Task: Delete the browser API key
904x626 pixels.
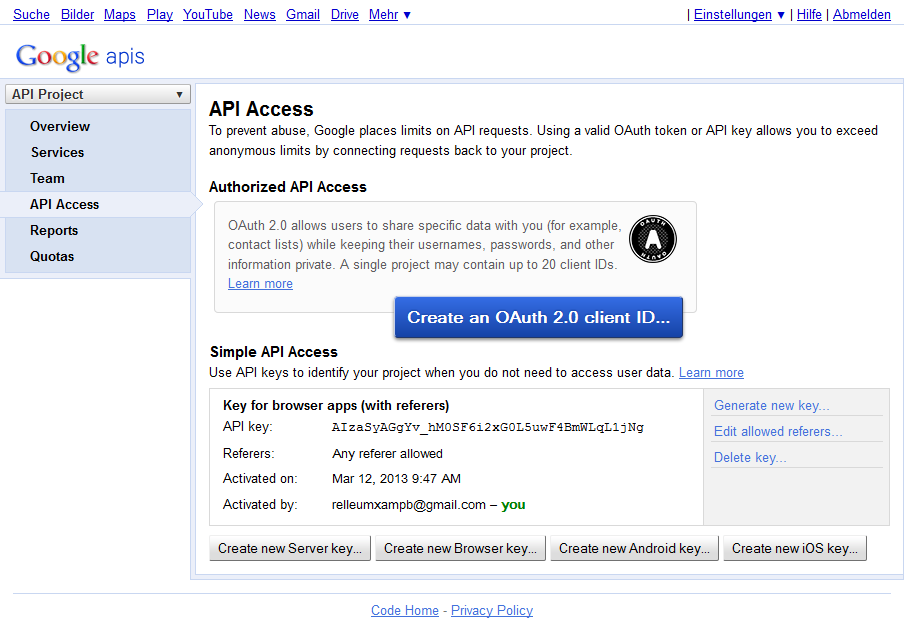Action: [748, 456]
